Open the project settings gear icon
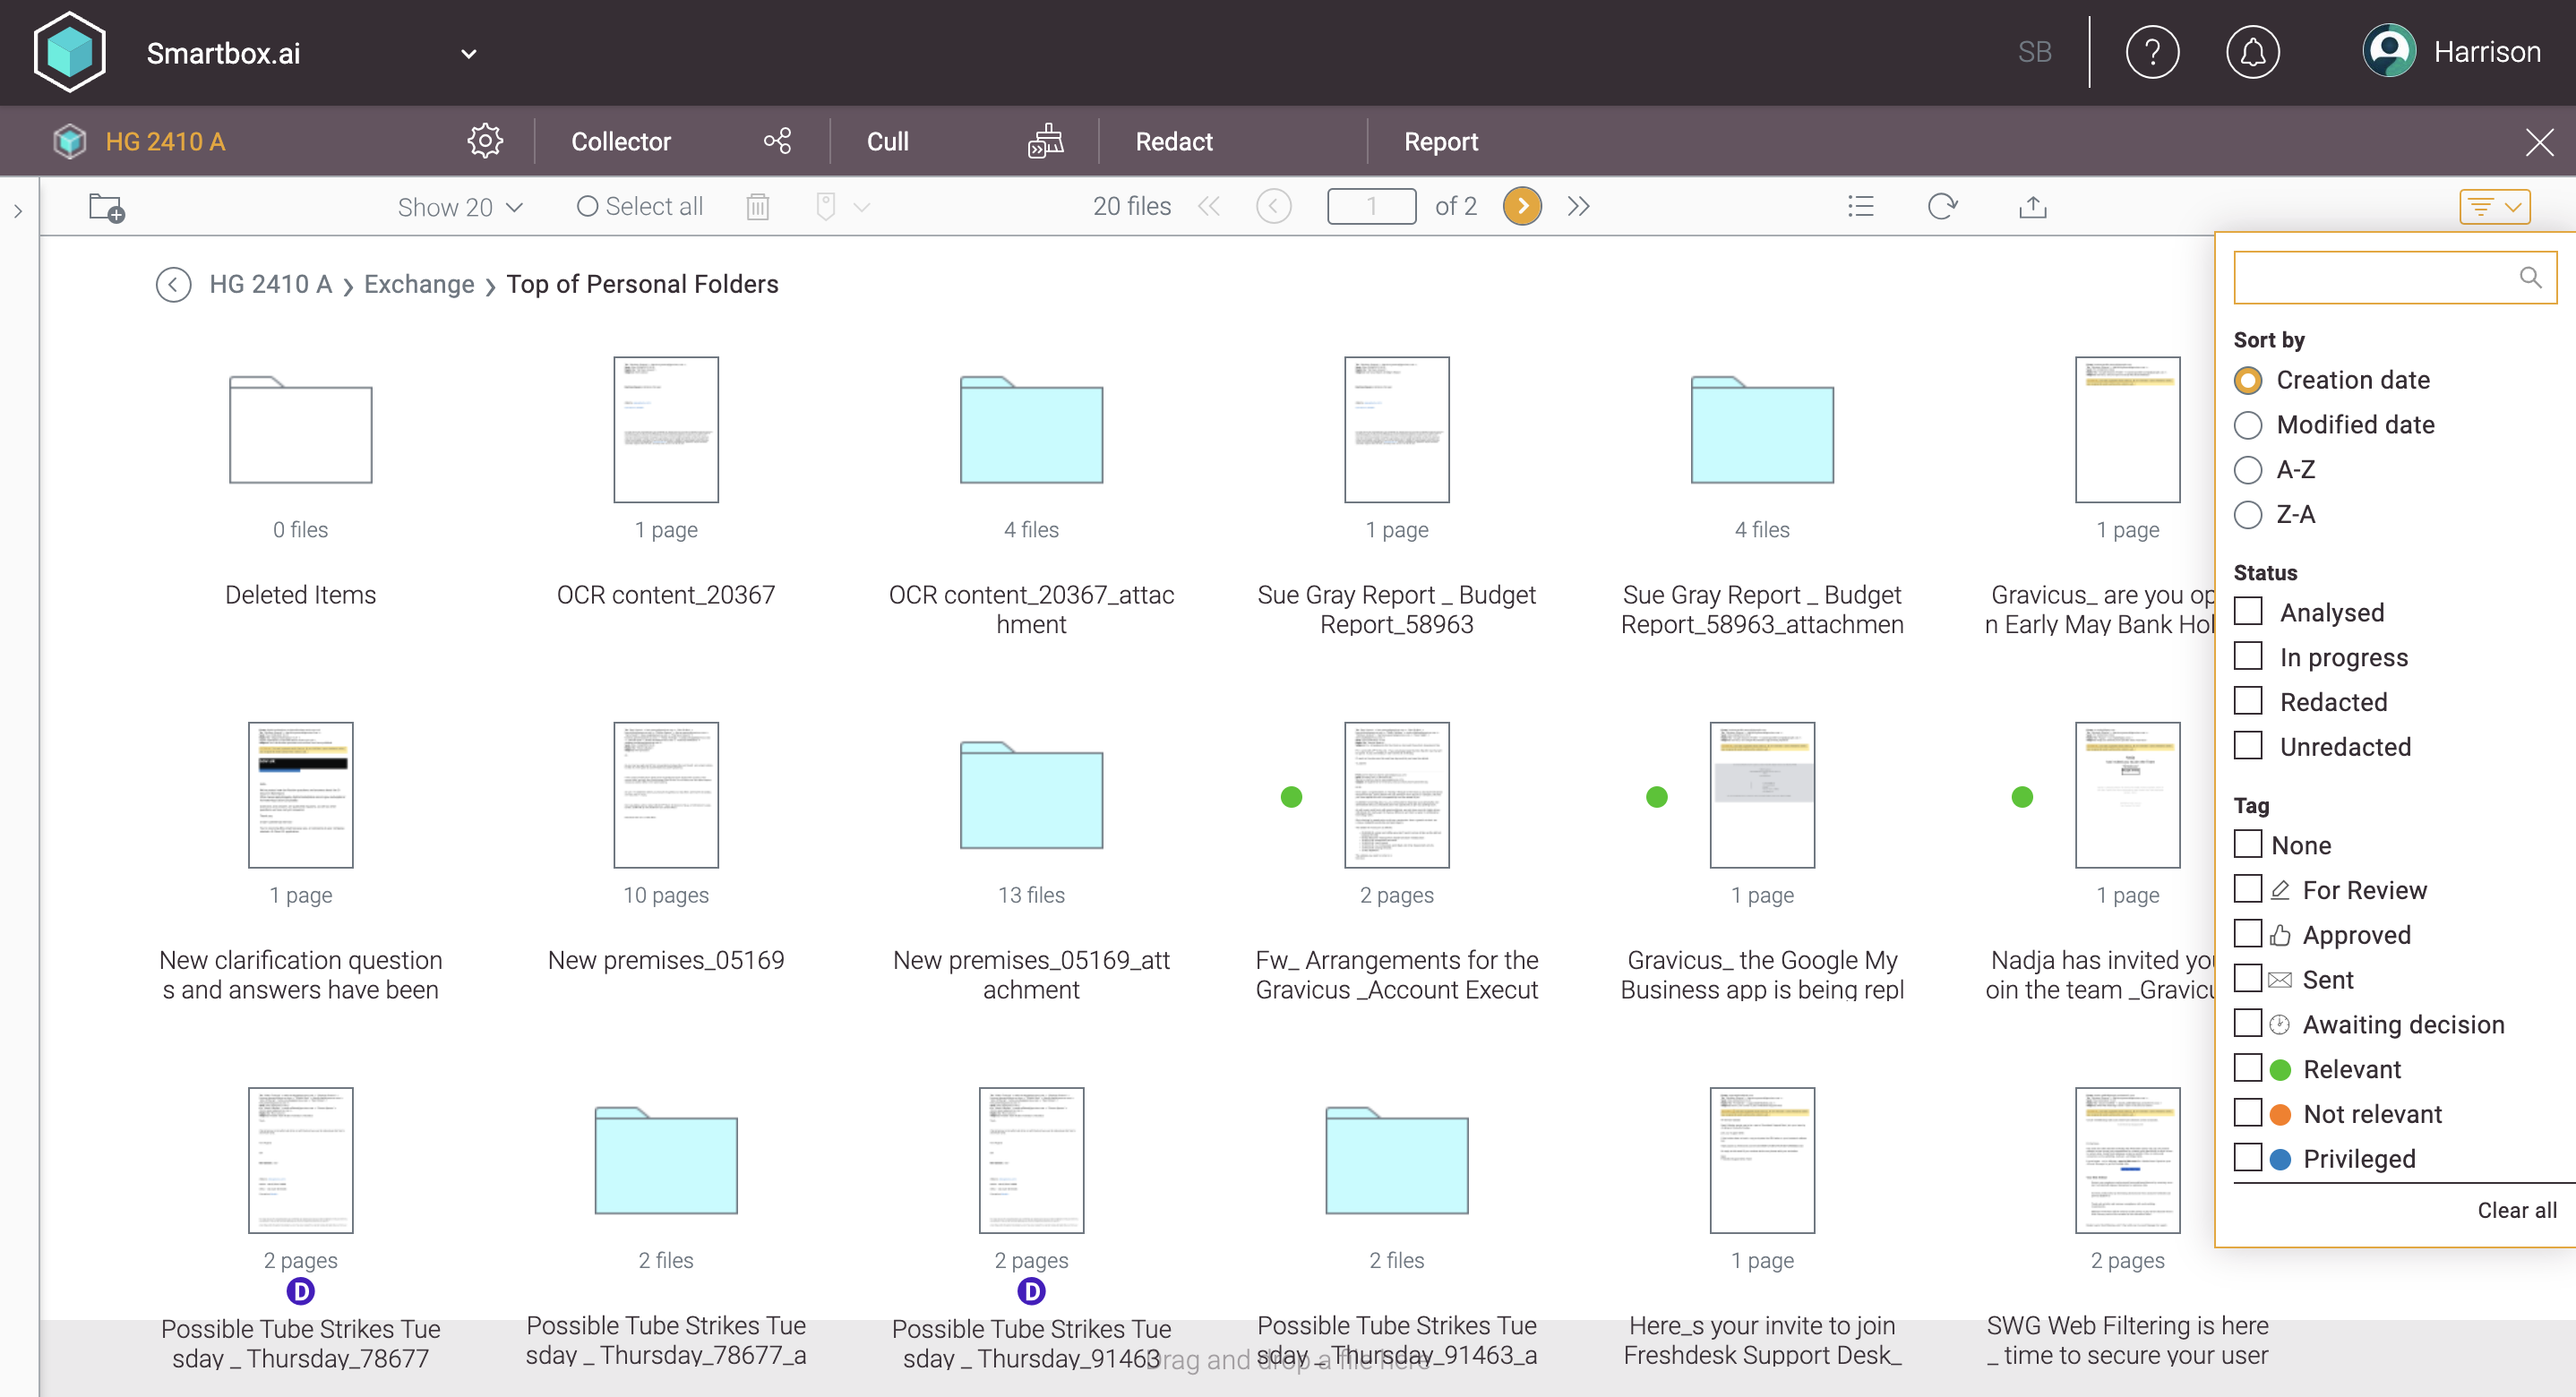This screenshot has height=1397, width=2576. pyautogui.click(x=485, y=141)
